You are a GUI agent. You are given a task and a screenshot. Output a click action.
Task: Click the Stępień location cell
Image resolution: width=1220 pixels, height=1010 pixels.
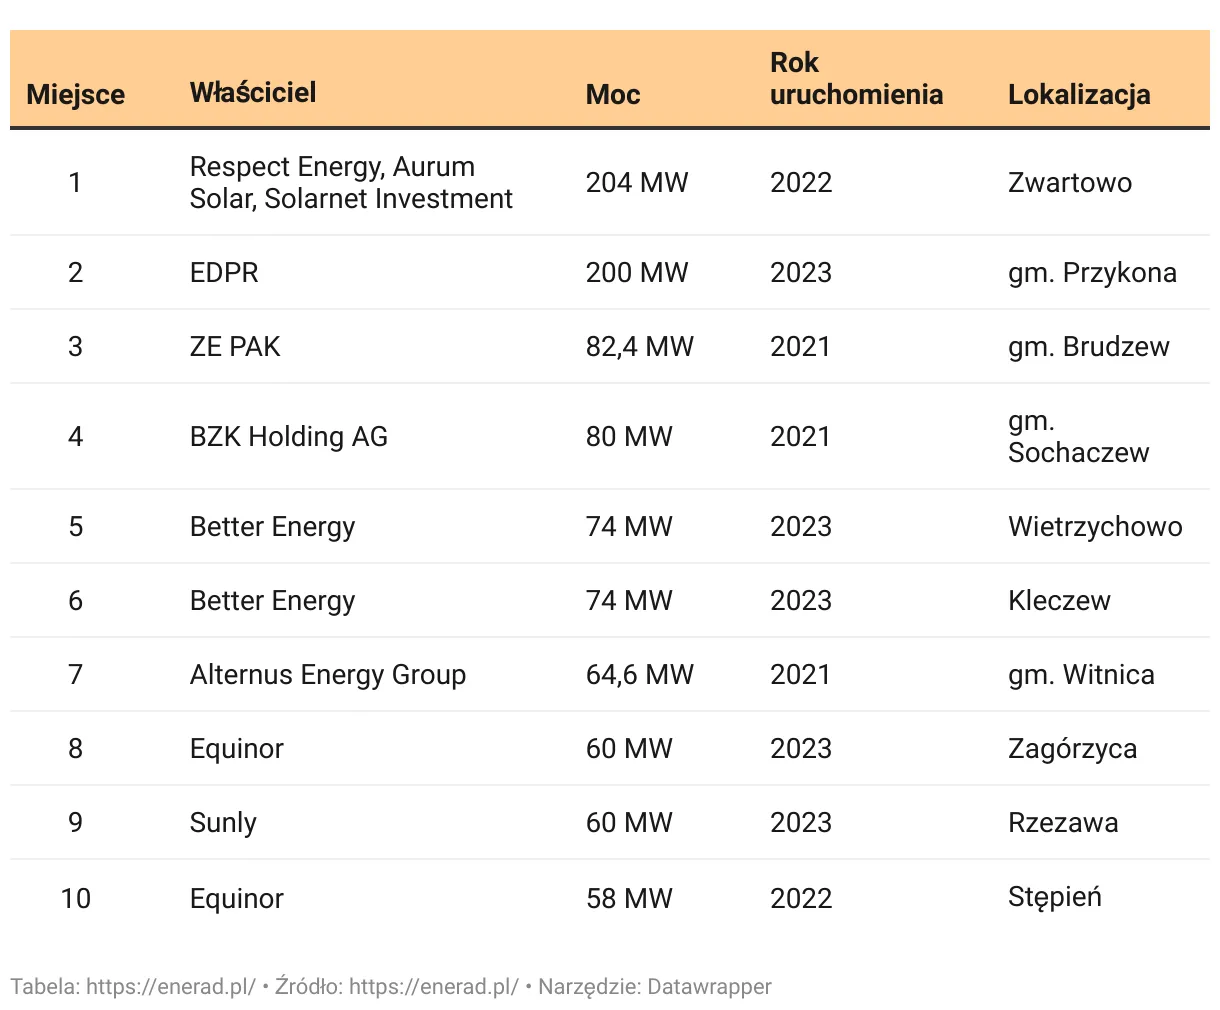pos(1055,897)
